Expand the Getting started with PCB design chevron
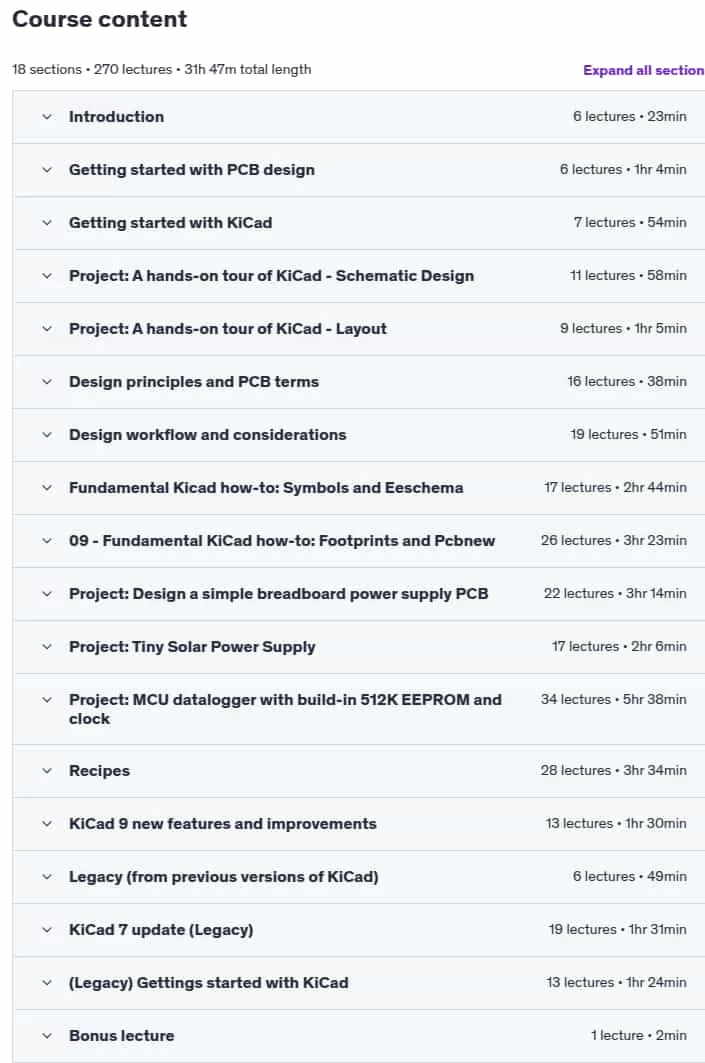Screen dimensions: 705x1063 point(47,169)
